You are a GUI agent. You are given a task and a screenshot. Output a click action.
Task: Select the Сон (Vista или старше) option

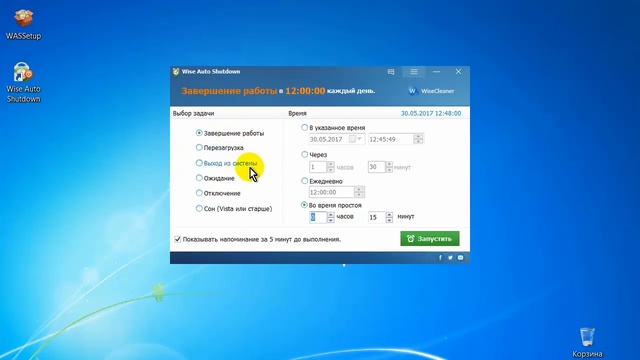[x=234, y=209]
